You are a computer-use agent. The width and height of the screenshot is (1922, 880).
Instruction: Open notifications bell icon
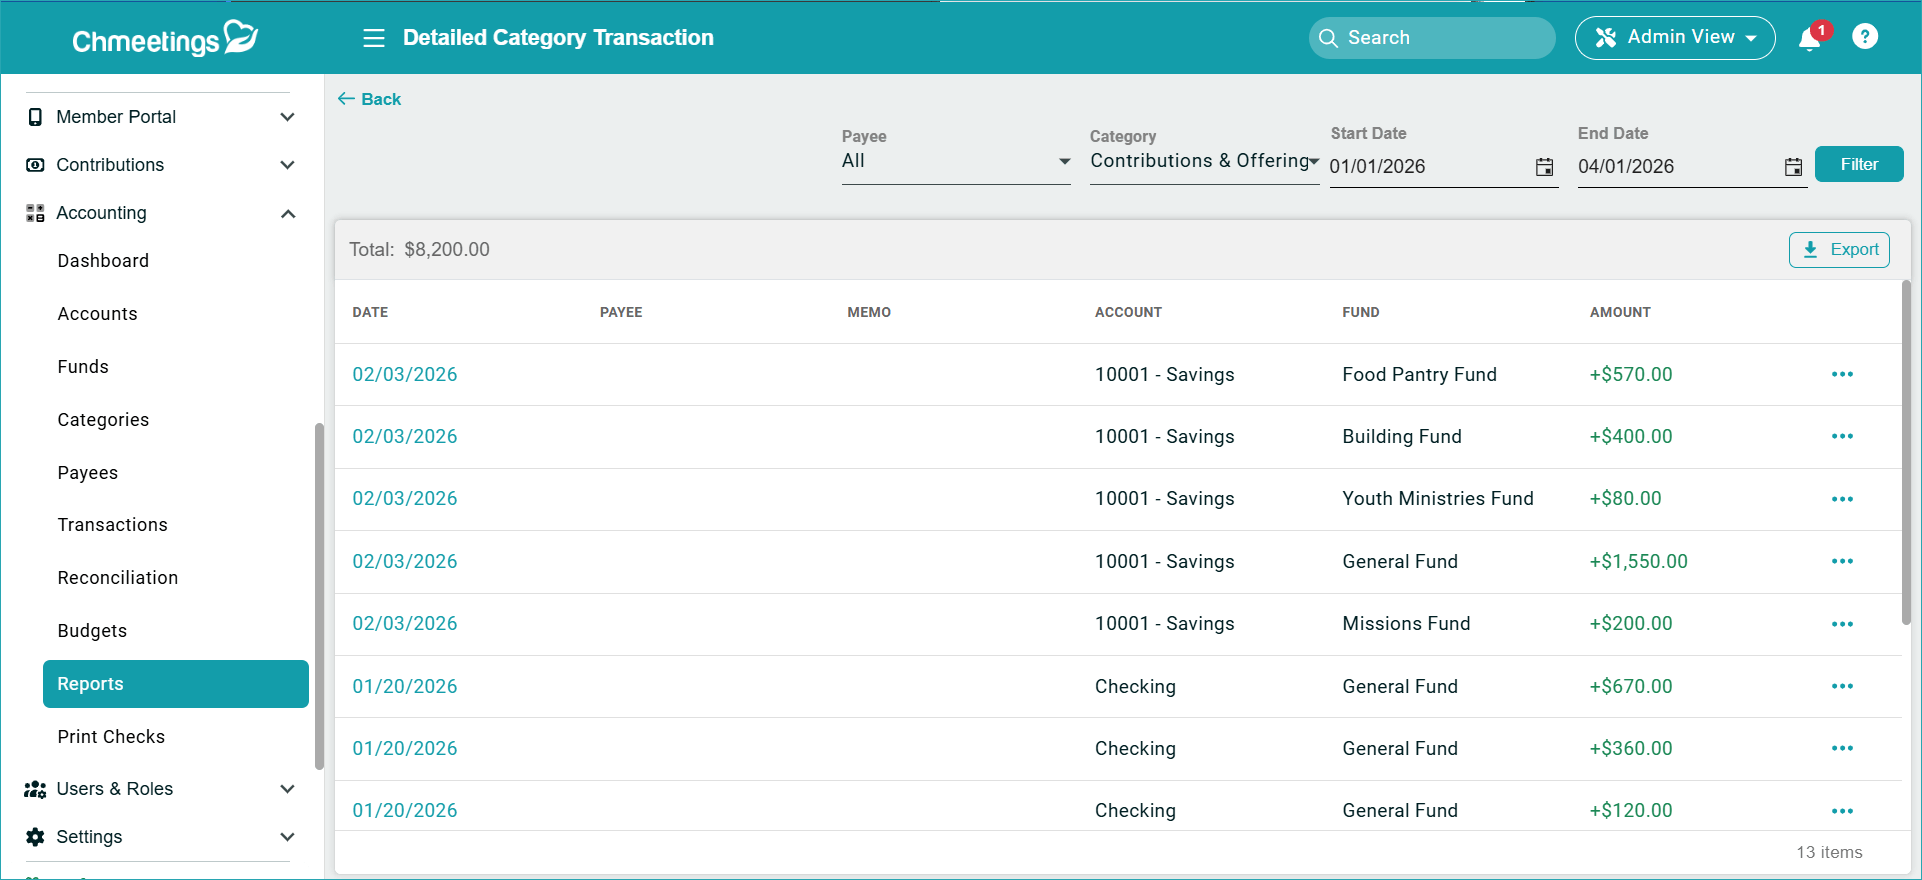1810,39
